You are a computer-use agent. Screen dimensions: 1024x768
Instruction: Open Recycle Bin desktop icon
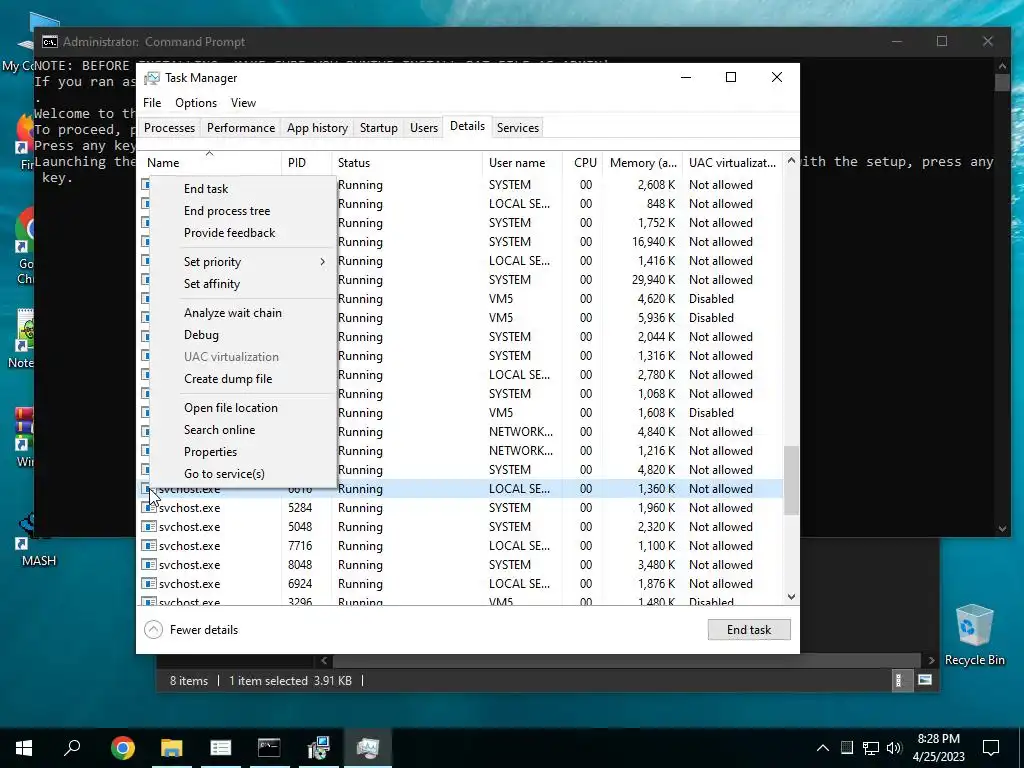(x=974, y=635)
